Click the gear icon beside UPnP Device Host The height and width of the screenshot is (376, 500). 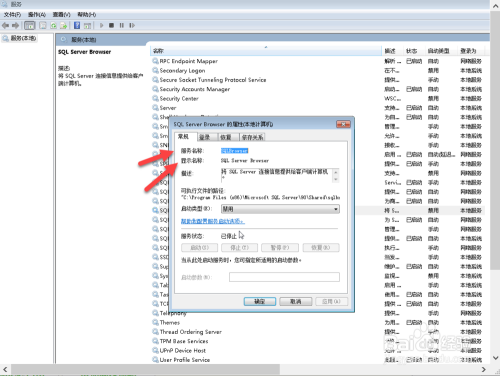coord(155,350)
